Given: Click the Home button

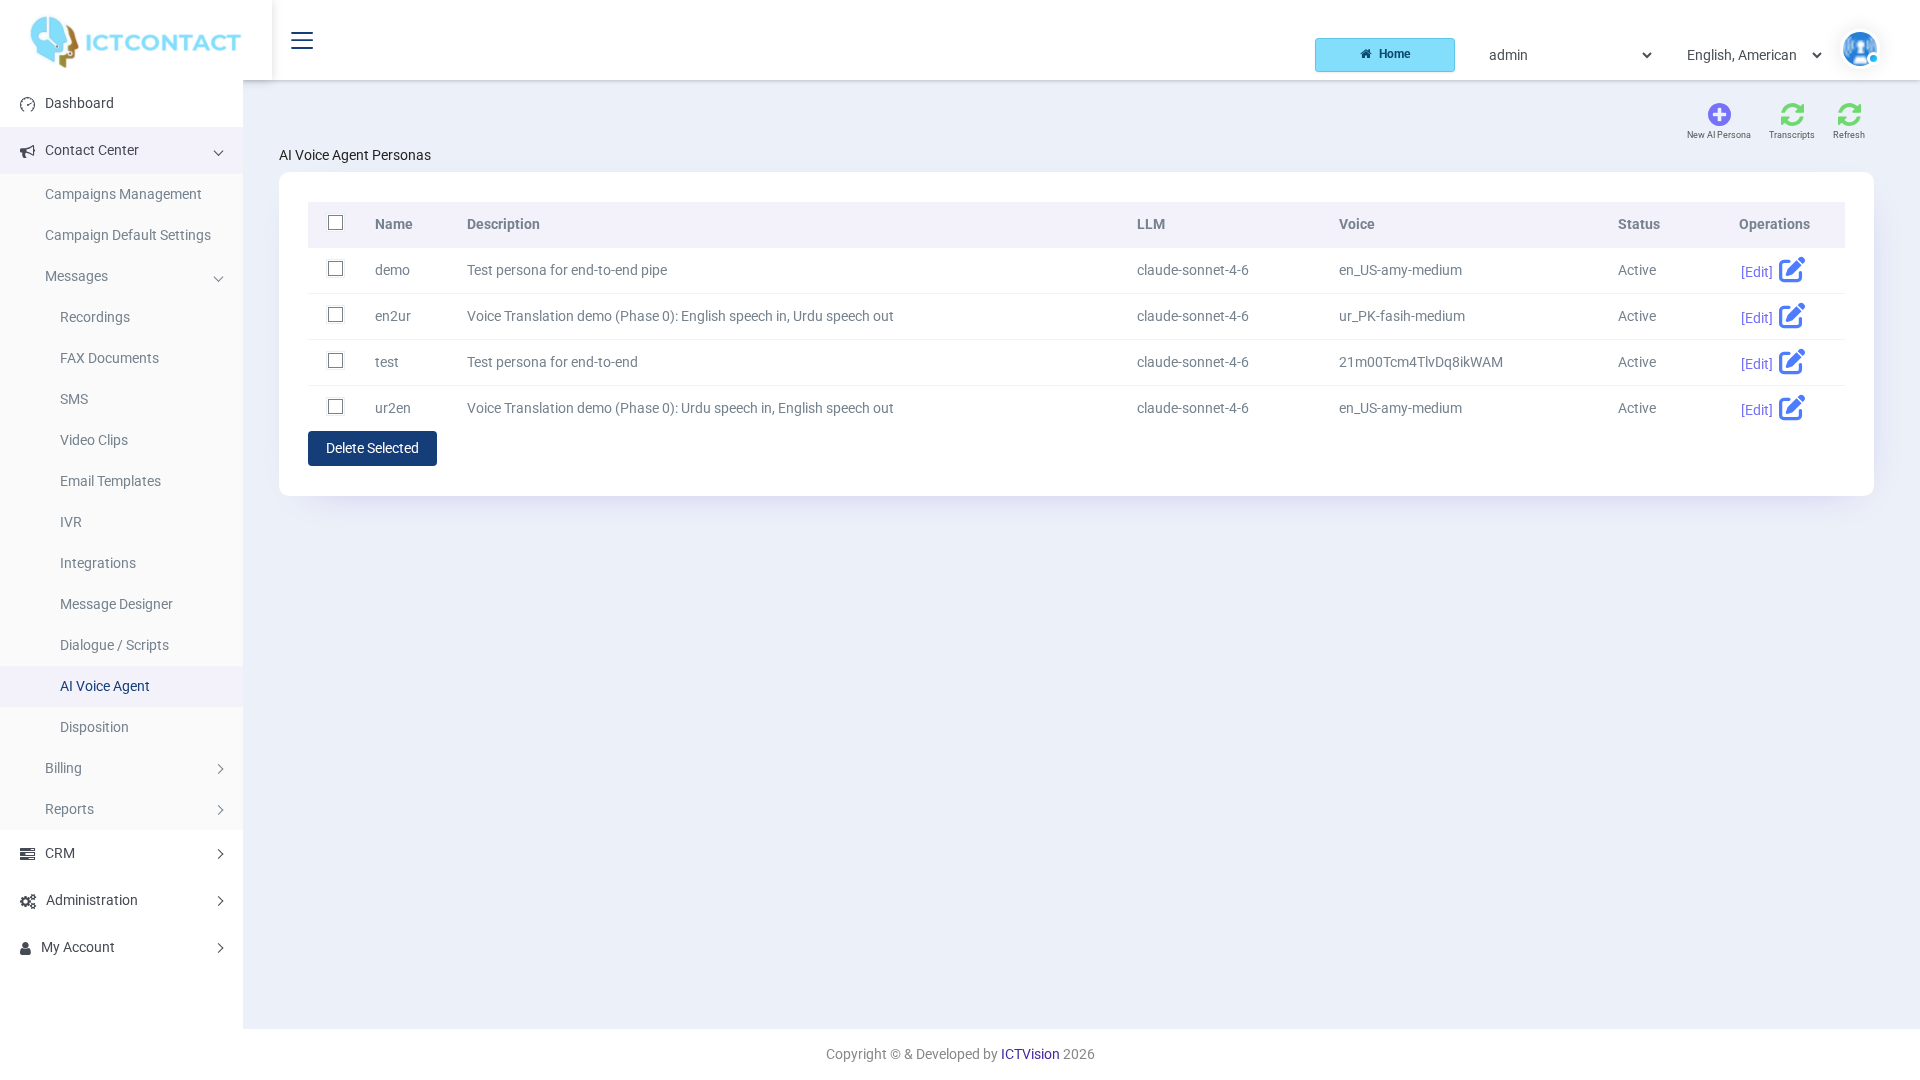Looking at the screenshot, I should coord(1385,55).
